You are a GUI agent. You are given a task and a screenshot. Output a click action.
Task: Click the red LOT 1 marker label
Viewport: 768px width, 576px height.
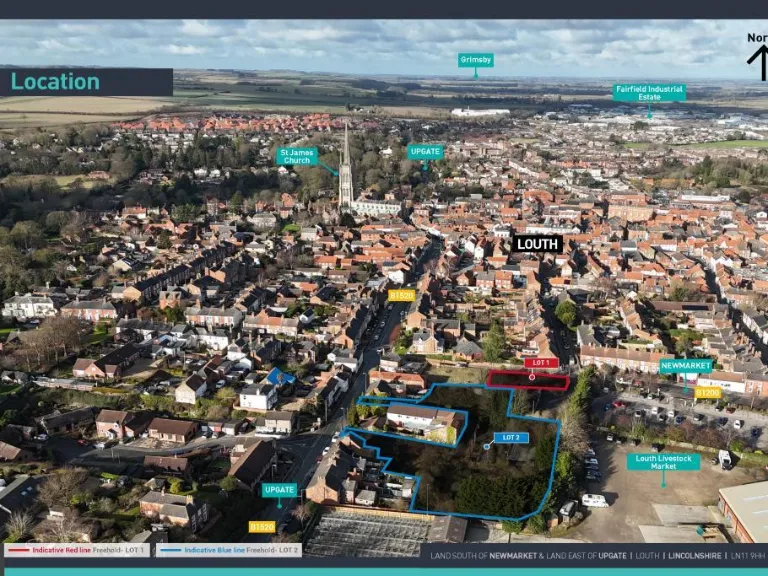coord(541,363)
